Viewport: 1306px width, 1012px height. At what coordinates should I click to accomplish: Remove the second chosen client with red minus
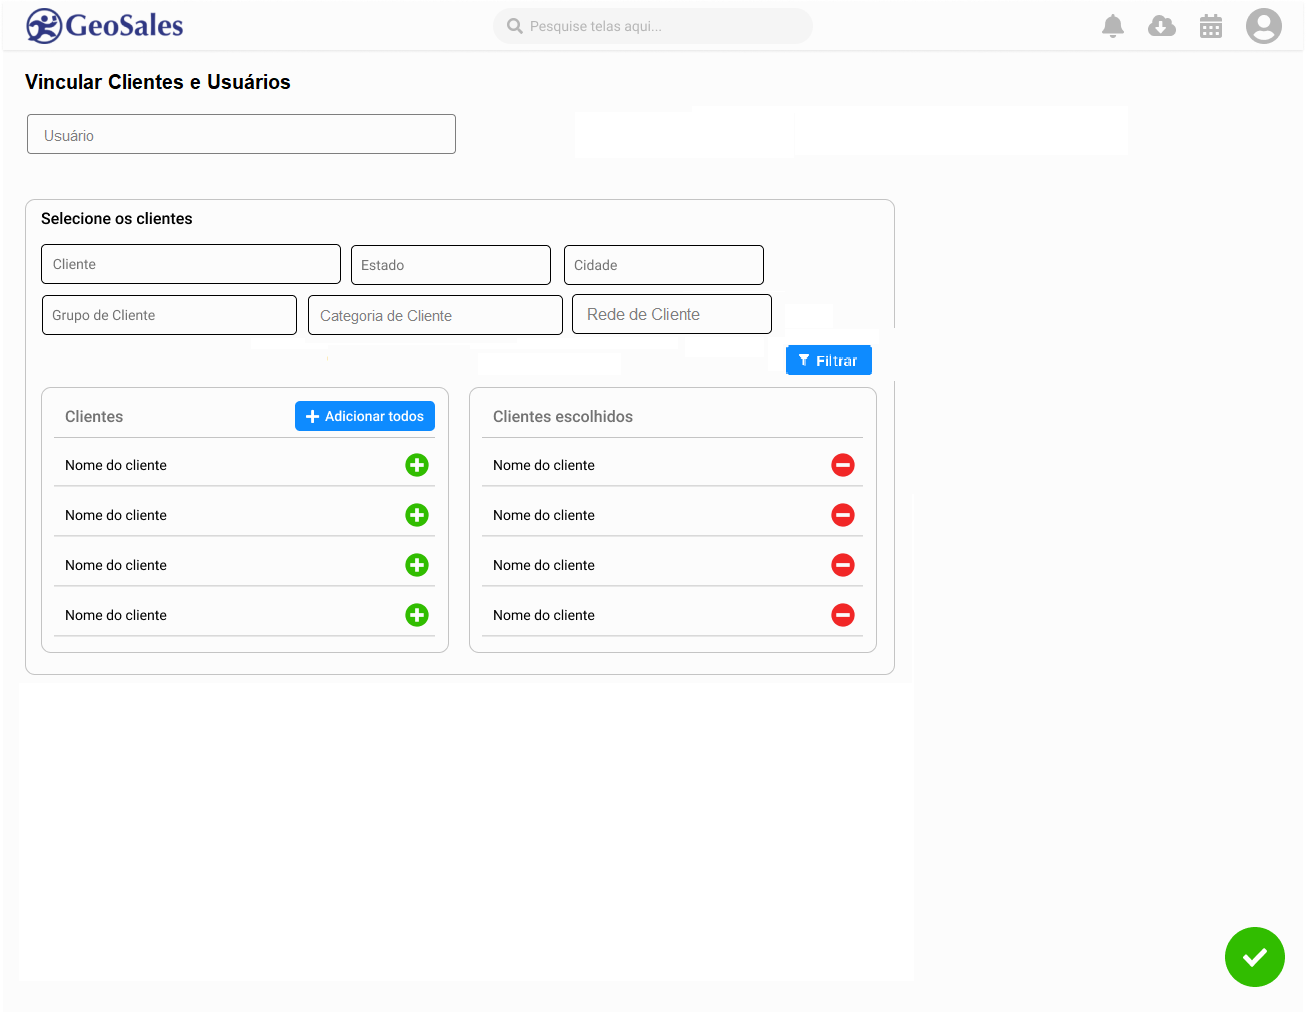(843, 515)
